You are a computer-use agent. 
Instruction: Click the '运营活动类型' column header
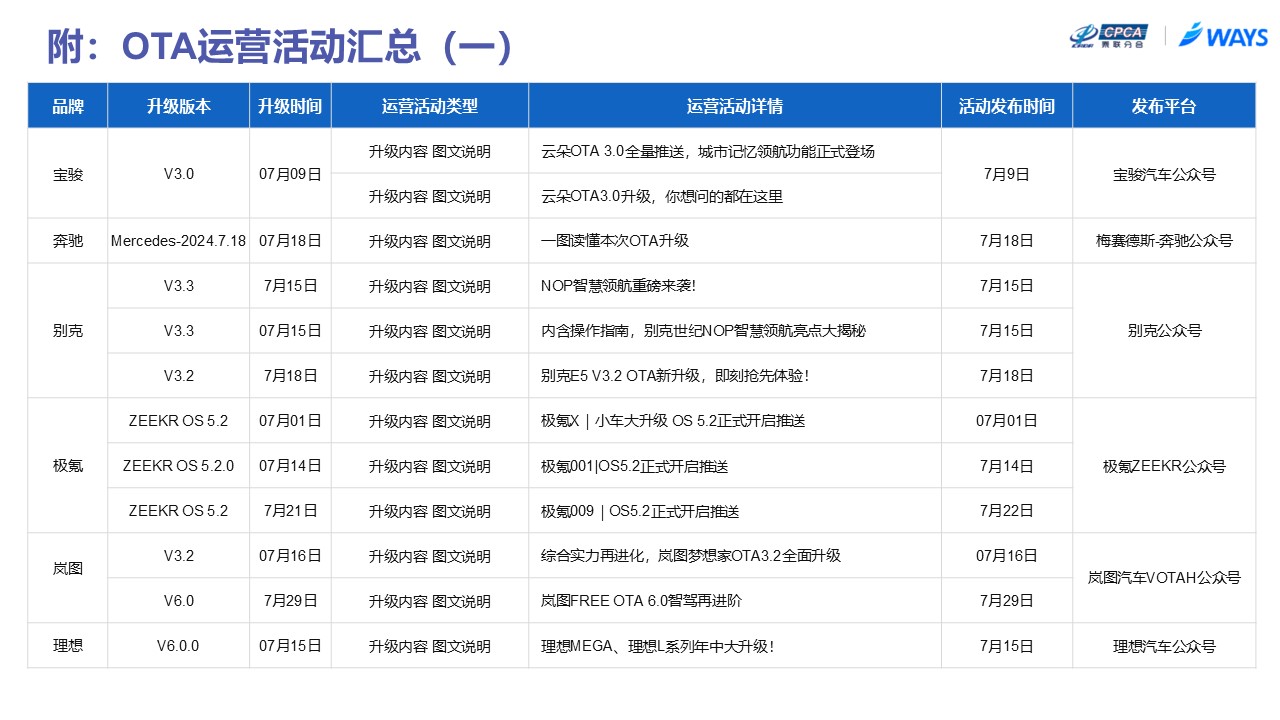(x=430, y=106)
